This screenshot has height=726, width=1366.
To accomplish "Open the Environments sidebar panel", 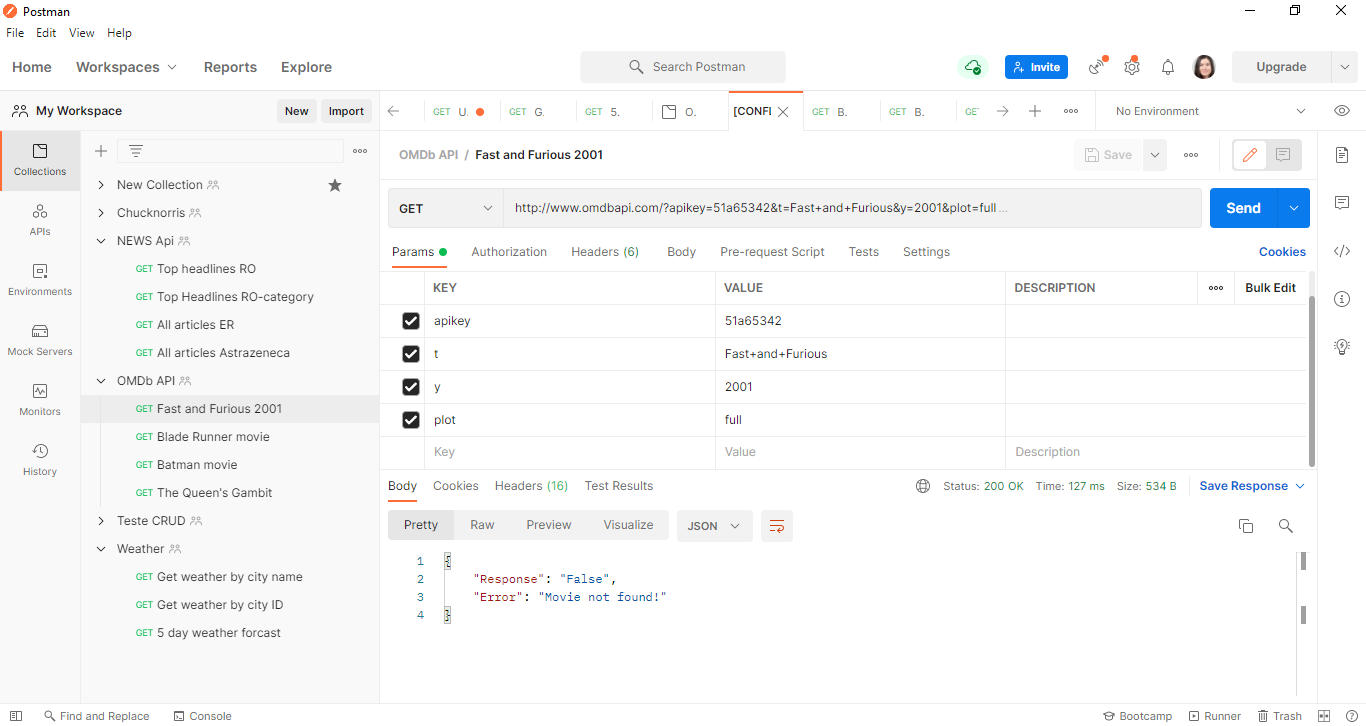I will (x=40, y=280).
